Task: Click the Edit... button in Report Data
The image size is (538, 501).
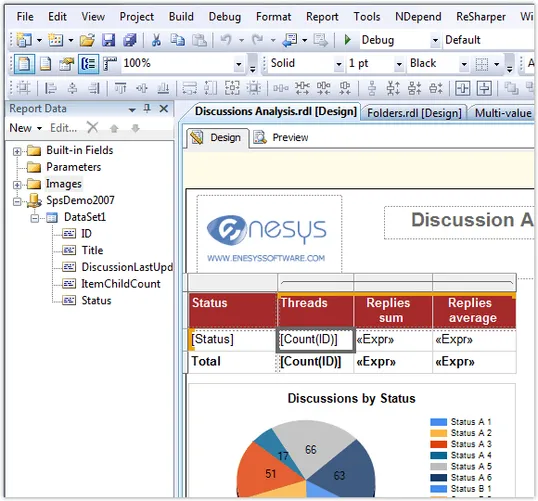Action: 63,128
